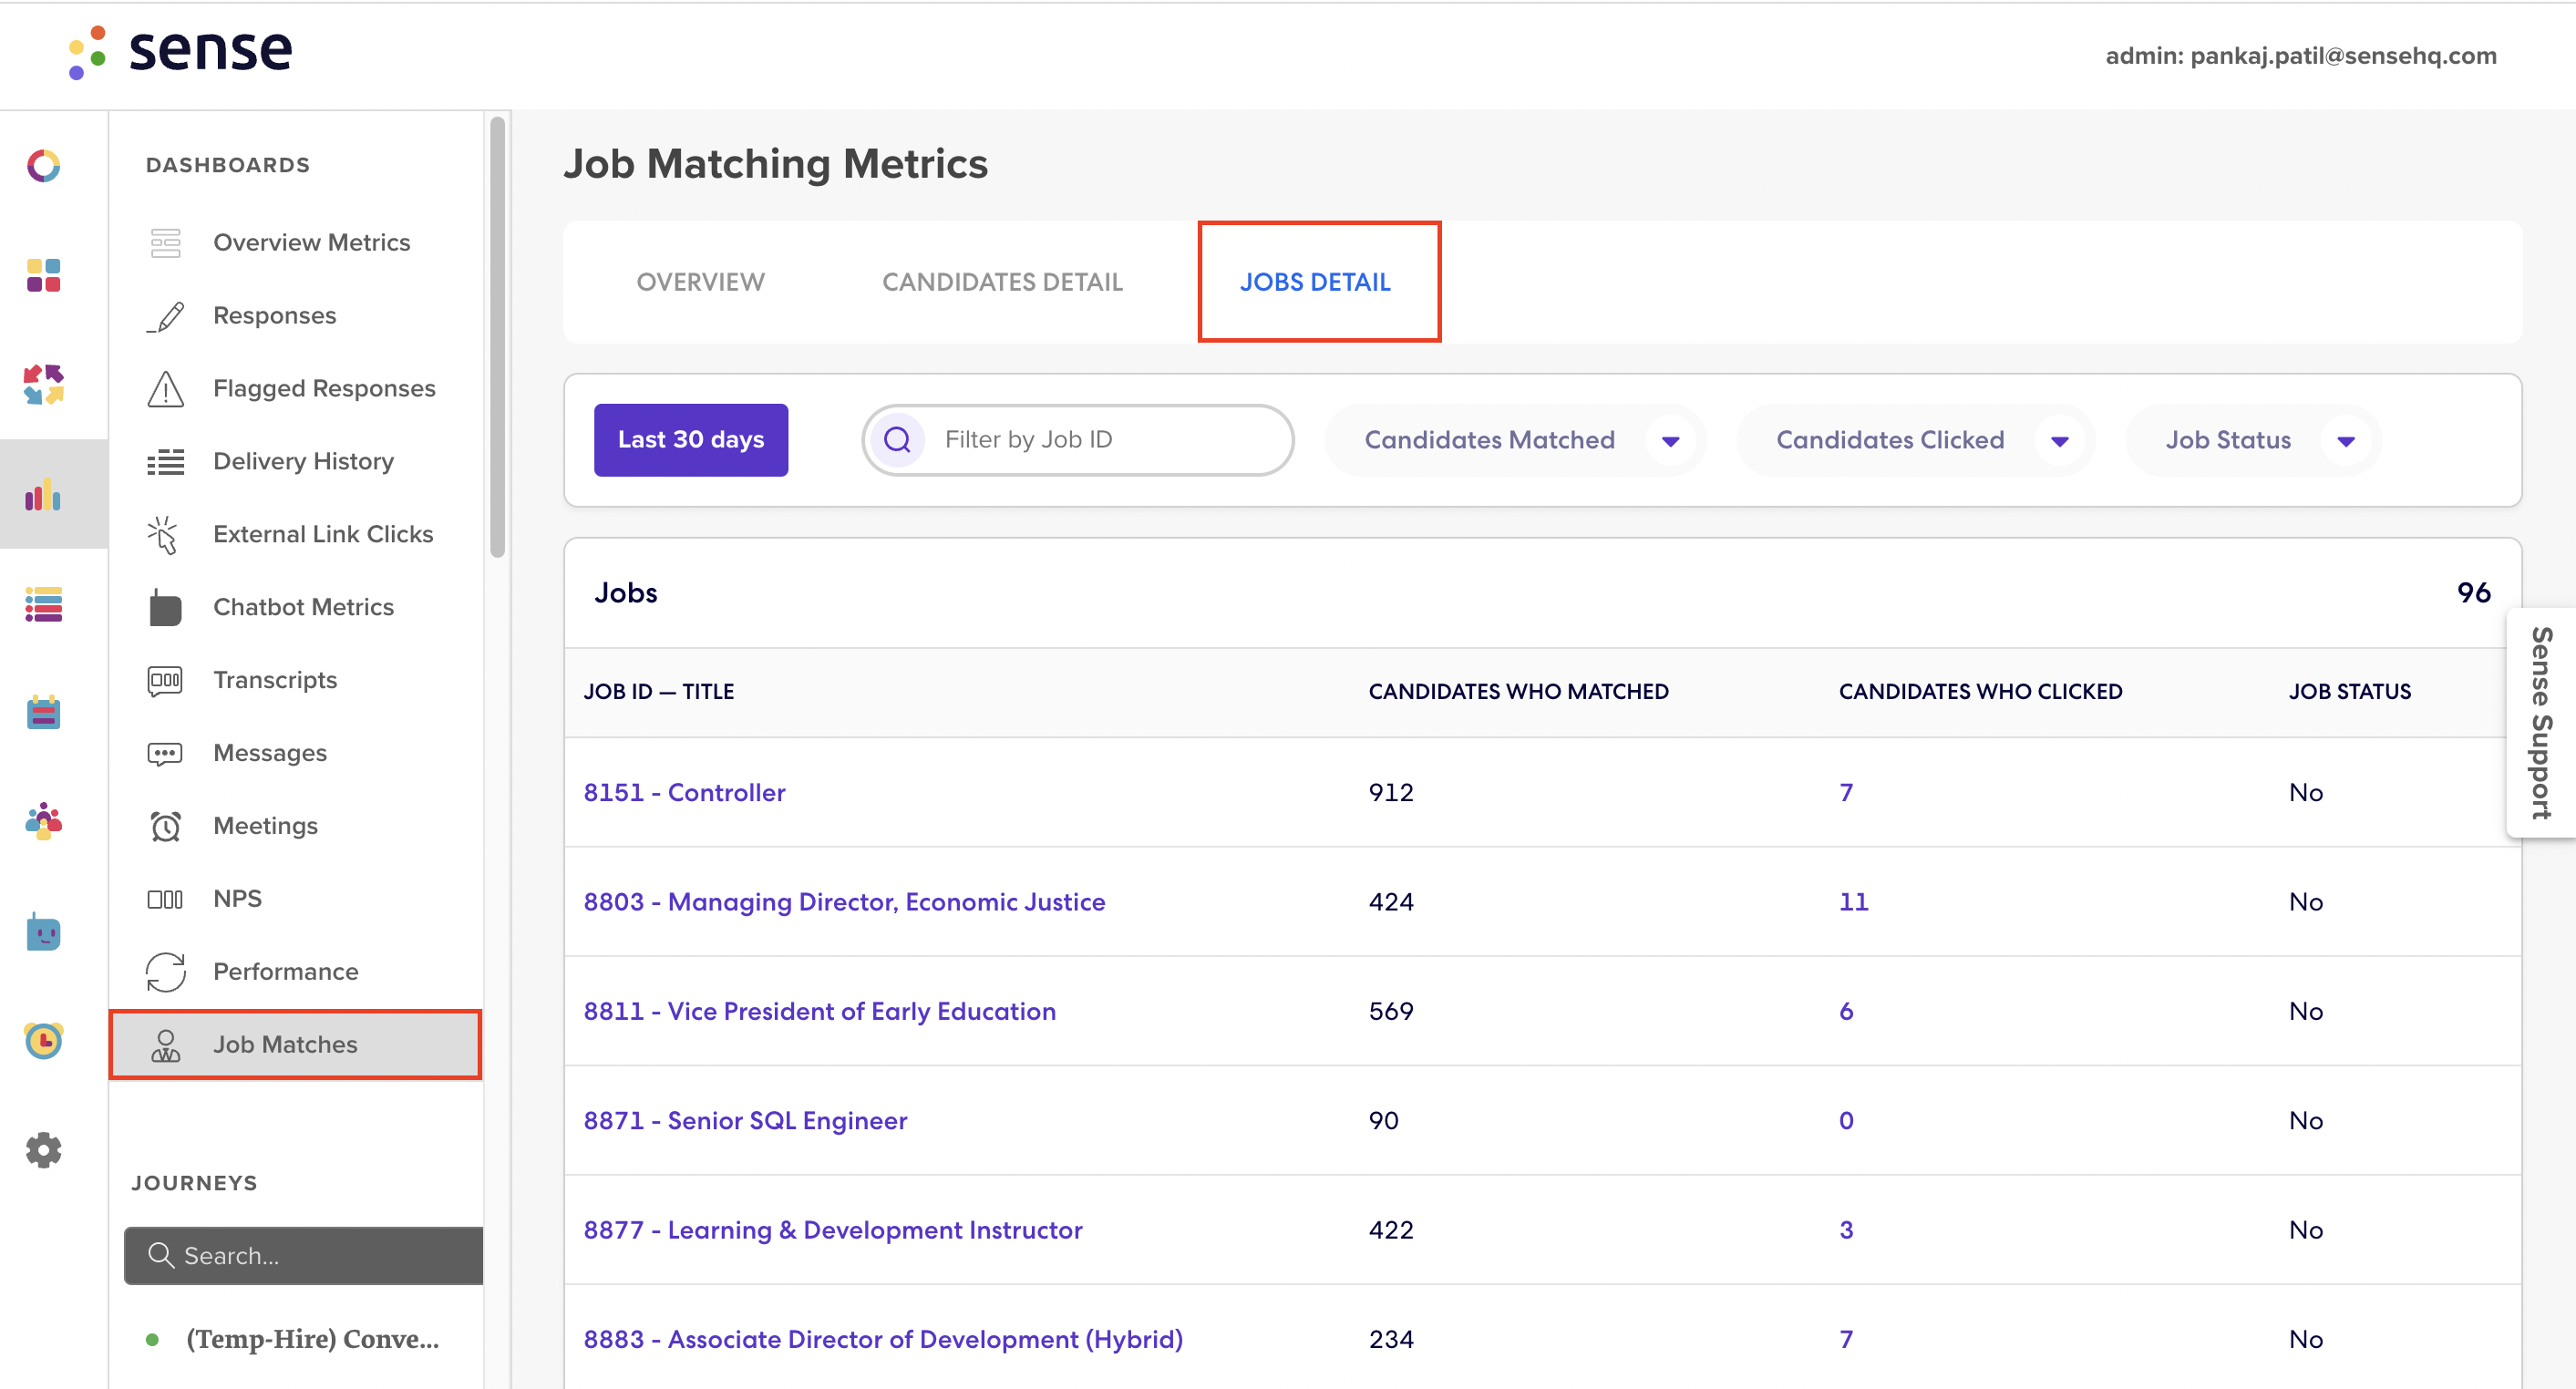Click clicked count 3 for job 8877
2576x1389 pixels.
pyautogui.click(x=1846, y=1230)
